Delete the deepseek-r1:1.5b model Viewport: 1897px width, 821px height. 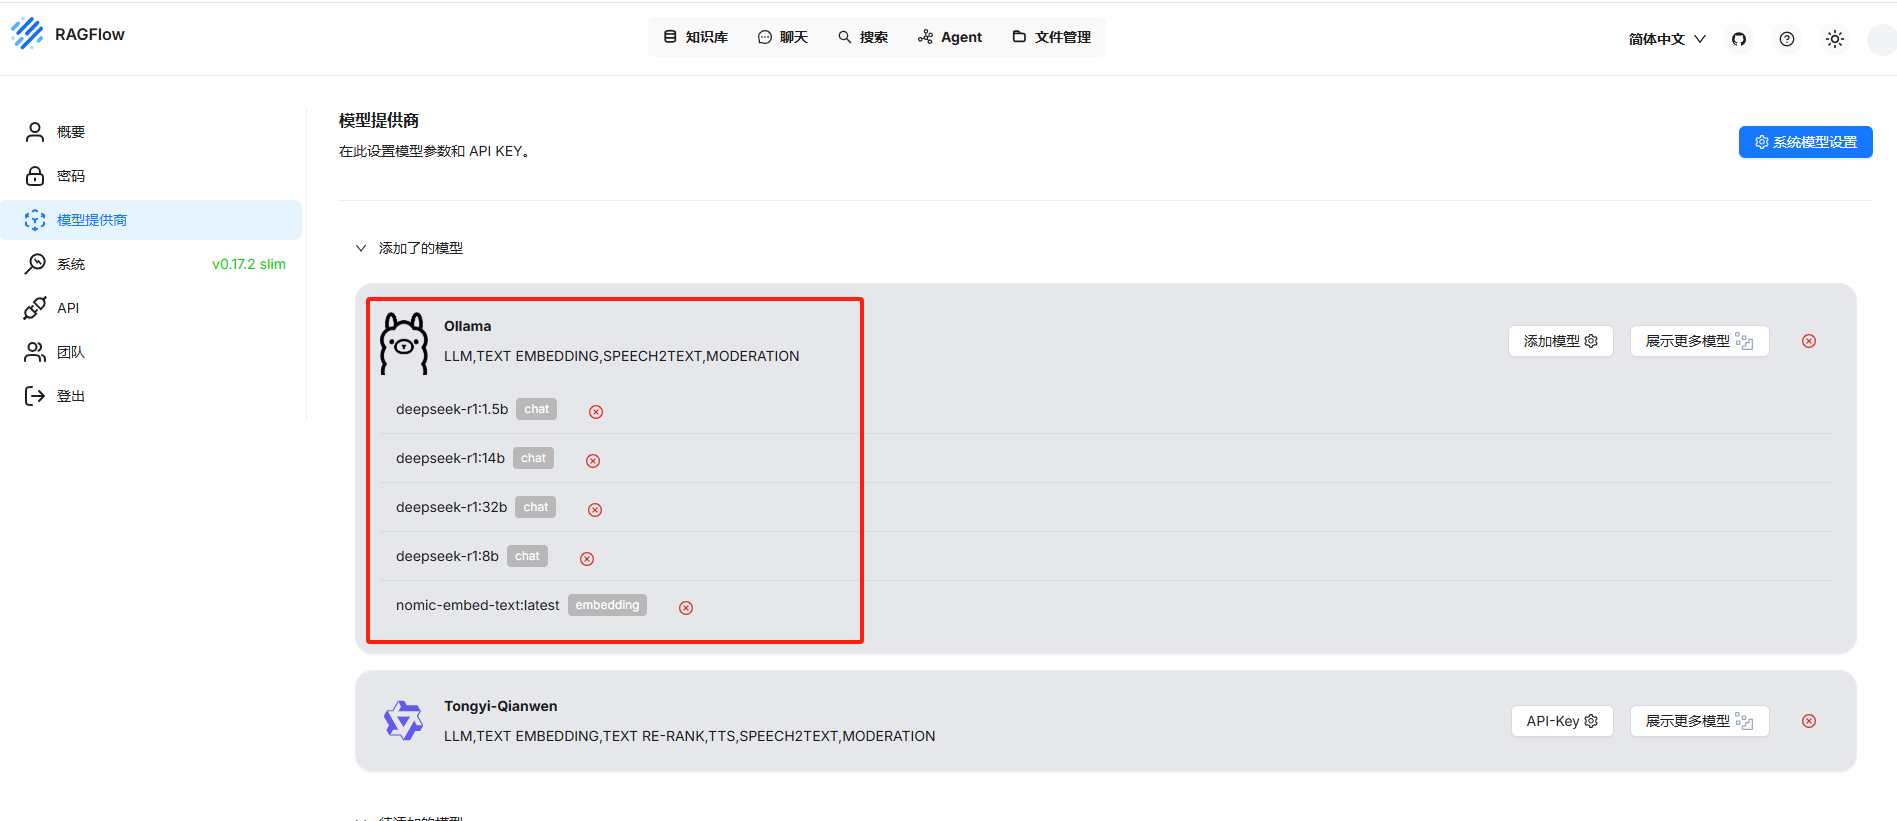pos(596,412)
